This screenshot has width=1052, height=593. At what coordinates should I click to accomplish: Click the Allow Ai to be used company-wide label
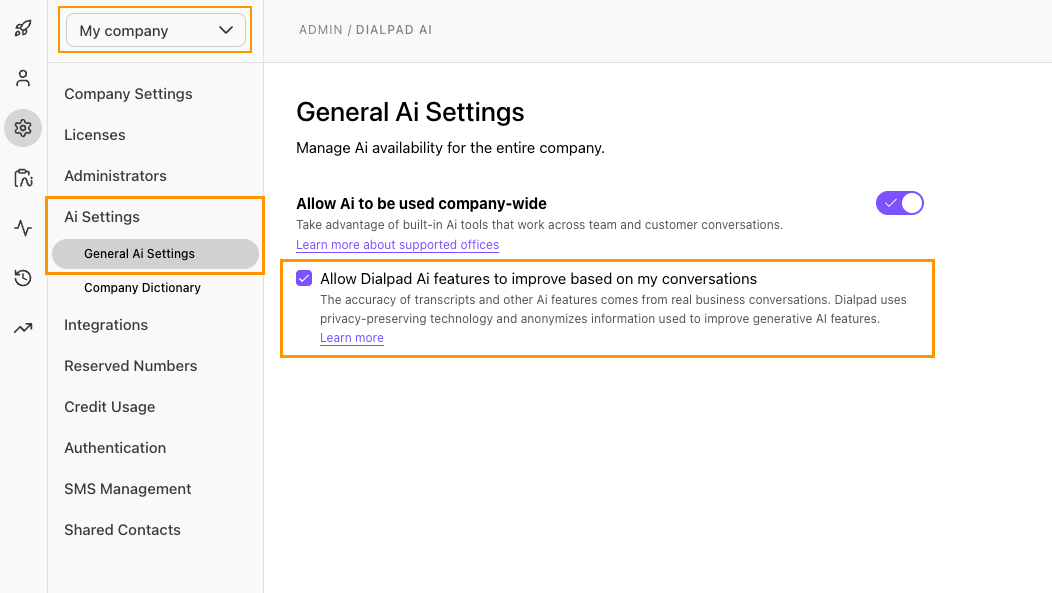421,203
